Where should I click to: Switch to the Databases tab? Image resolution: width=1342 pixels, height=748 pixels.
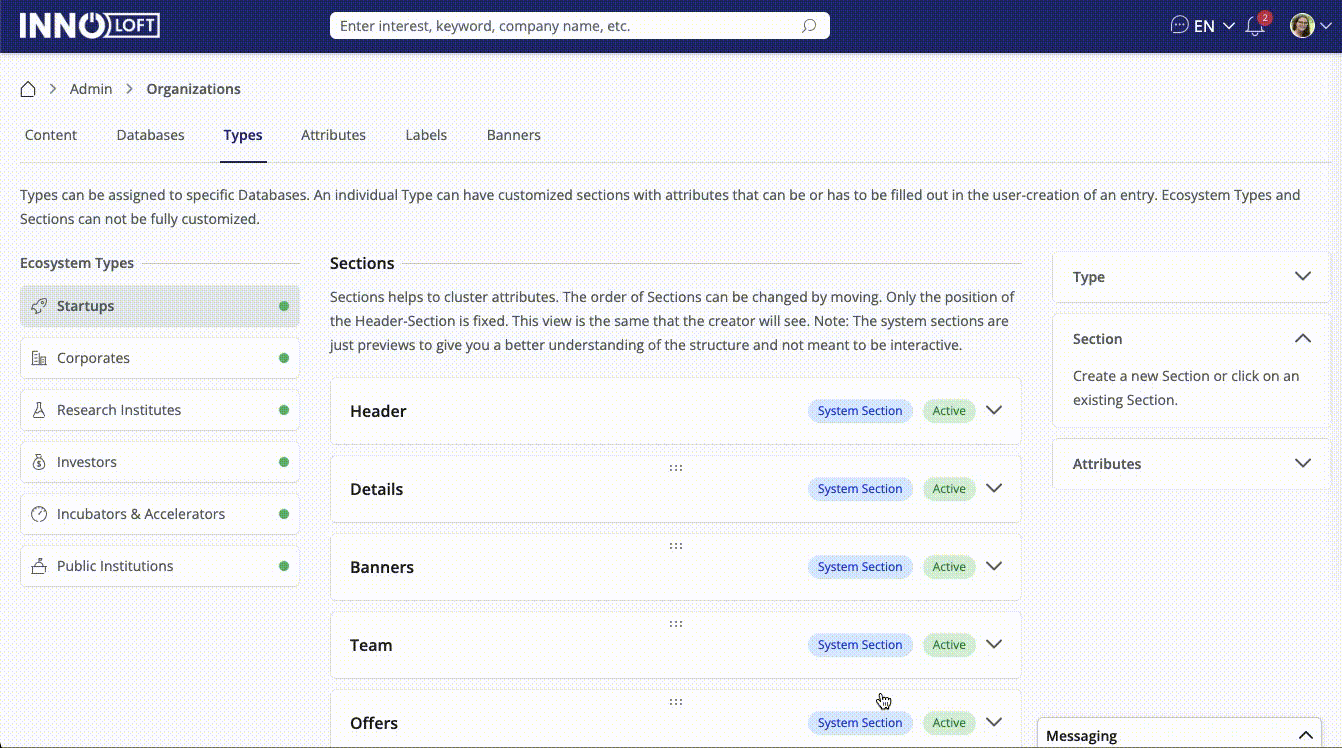click(x=150, y=135)
